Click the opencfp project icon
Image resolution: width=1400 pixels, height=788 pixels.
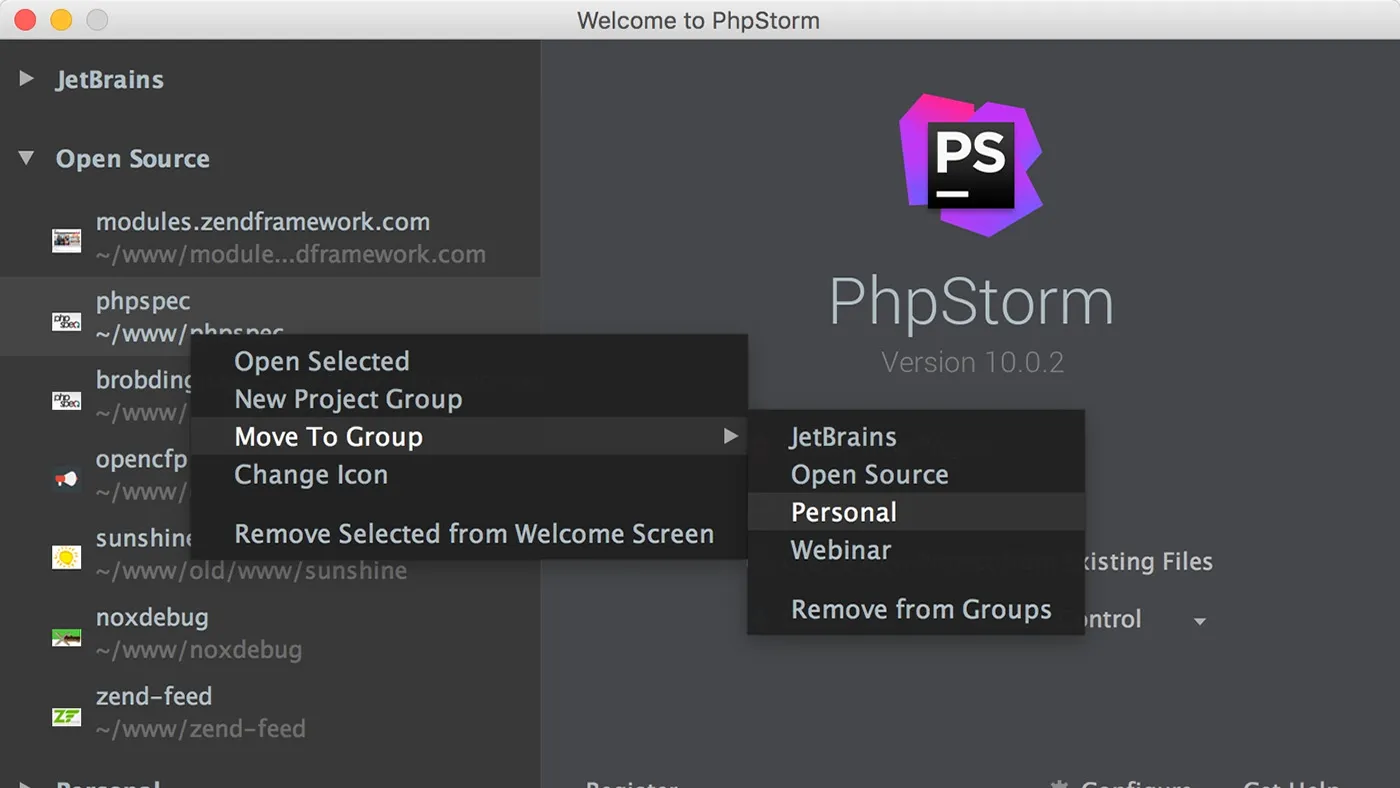[x=66, y=478]
